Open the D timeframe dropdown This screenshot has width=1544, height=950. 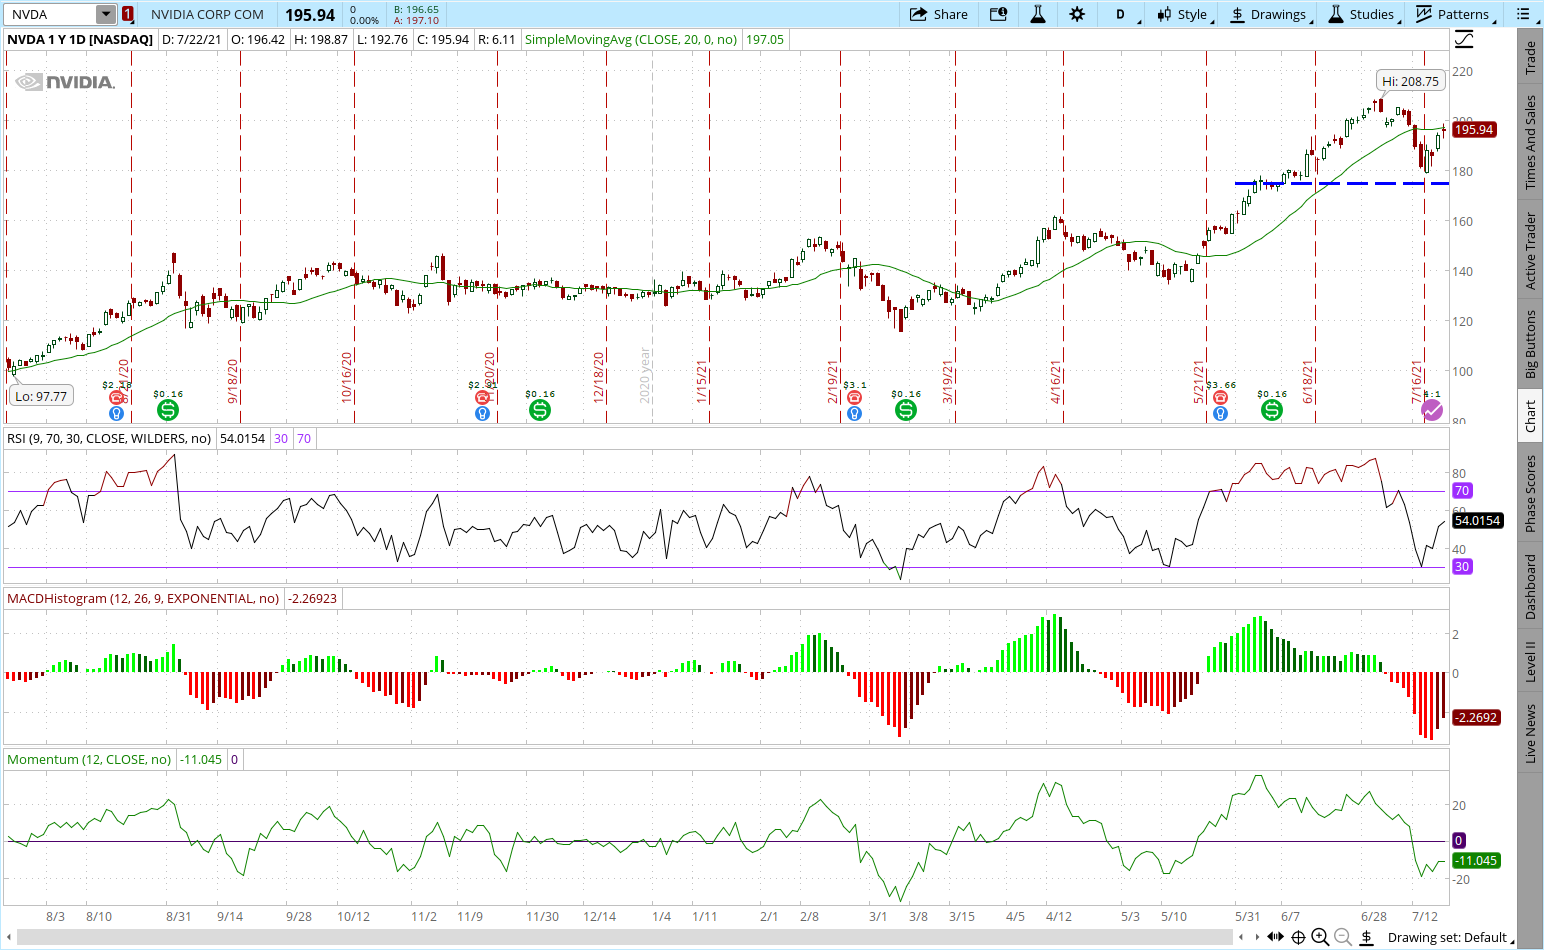coord(1124,14)
